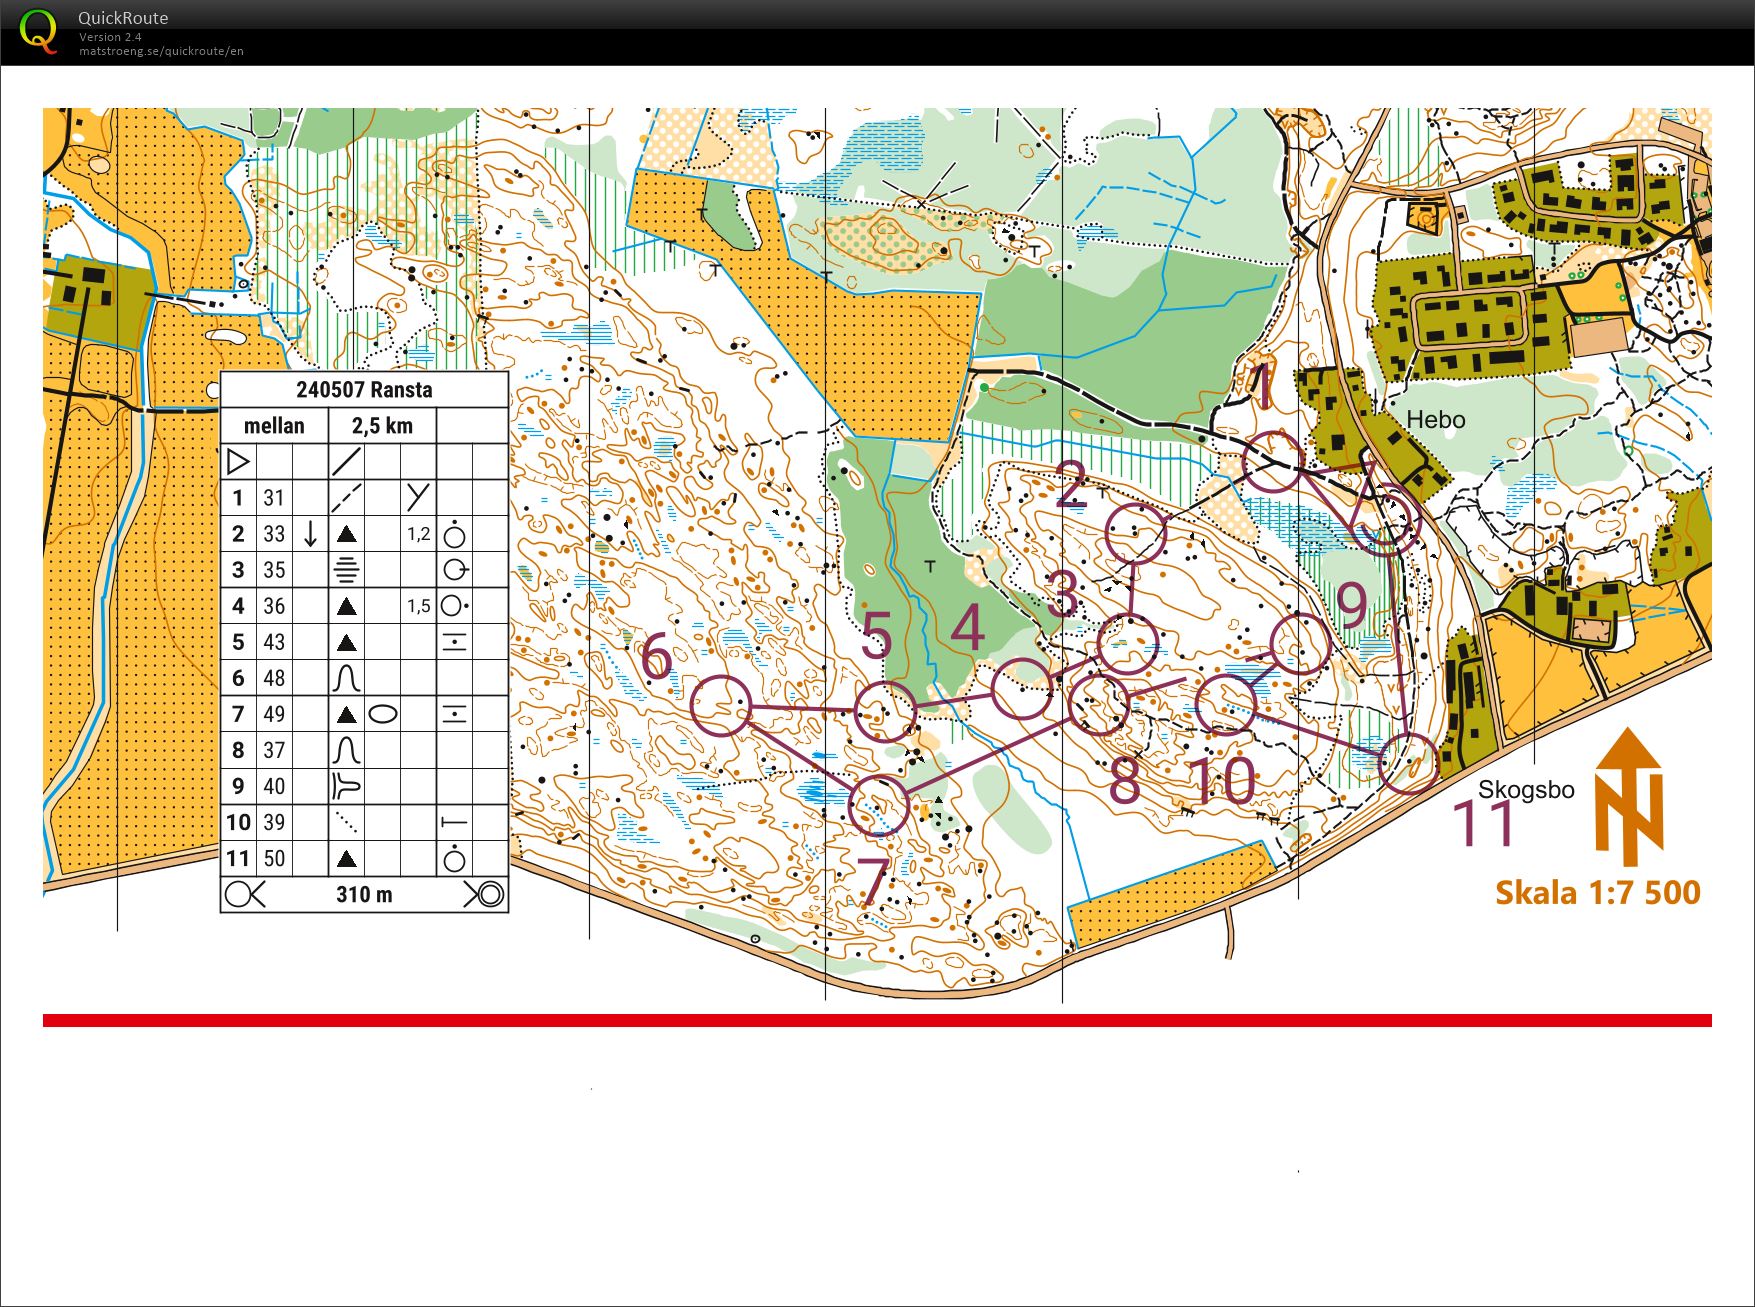
Task: Click the control 9 circle on the map
Action: tap(1301, 644)
